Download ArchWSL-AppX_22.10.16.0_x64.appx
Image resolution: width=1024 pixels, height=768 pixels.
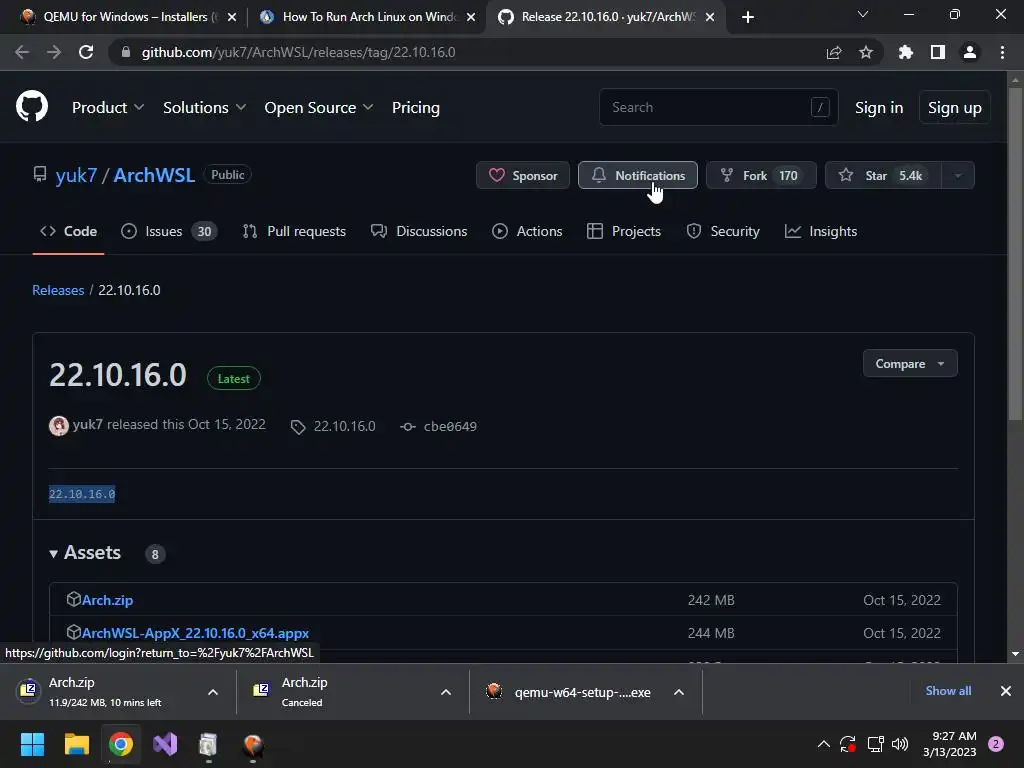[195, 633]
